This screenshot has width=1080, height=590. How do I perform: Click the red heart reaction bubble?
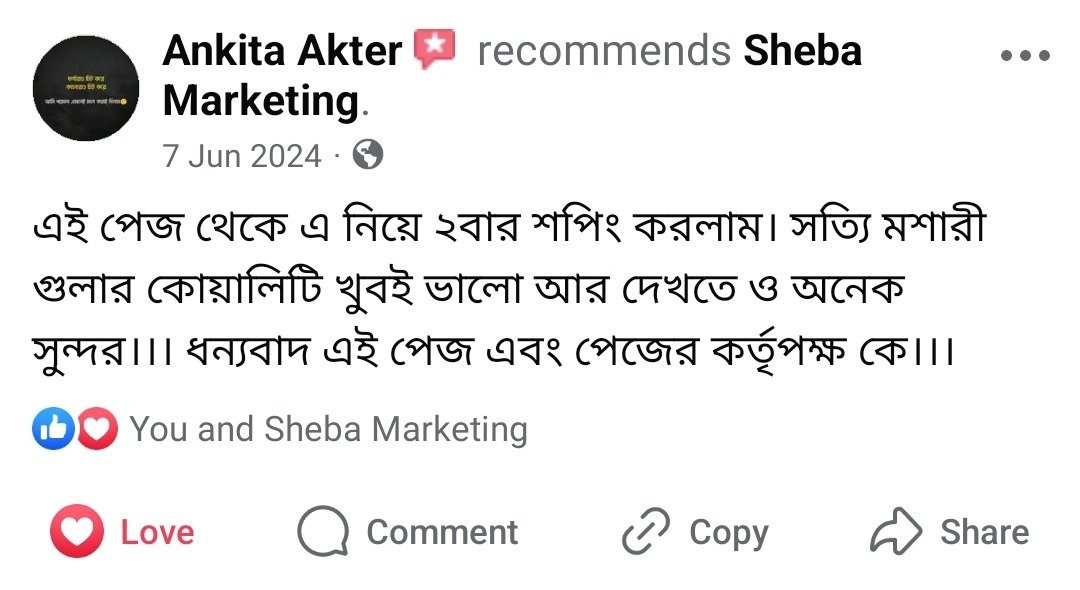[x=96, y=429]
